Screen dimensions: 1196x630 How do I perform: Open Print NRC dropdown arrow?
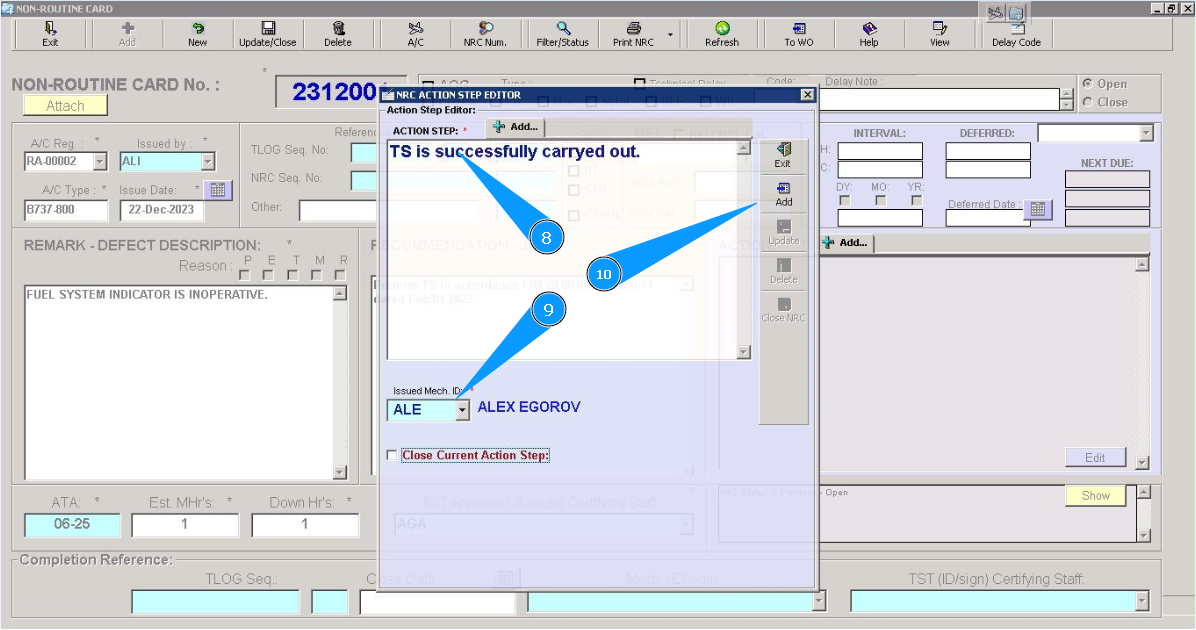point(670,34)
